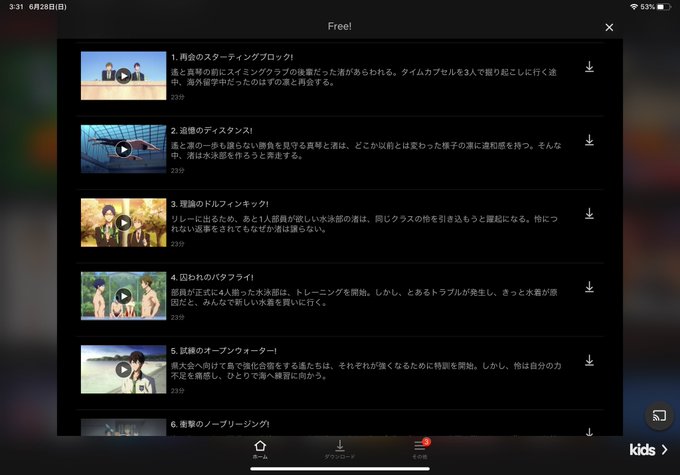Go to the ホーム tab
The width and height of the screenshot is (680, 475).
coord(260,449)
